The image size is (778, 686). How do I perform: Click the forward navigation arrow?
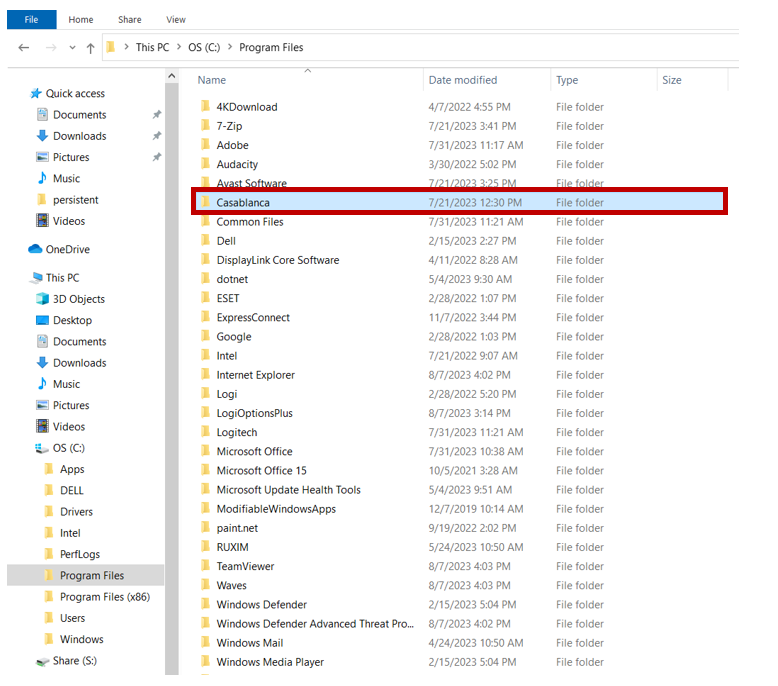click(51, 48)
